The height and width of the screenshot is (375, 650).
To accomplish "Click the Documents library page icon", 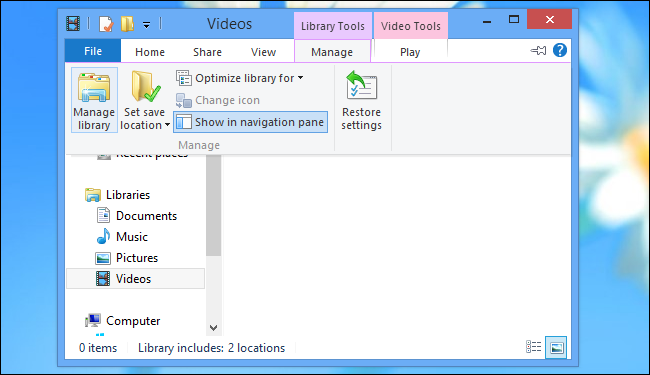I will tap(103, 215).
